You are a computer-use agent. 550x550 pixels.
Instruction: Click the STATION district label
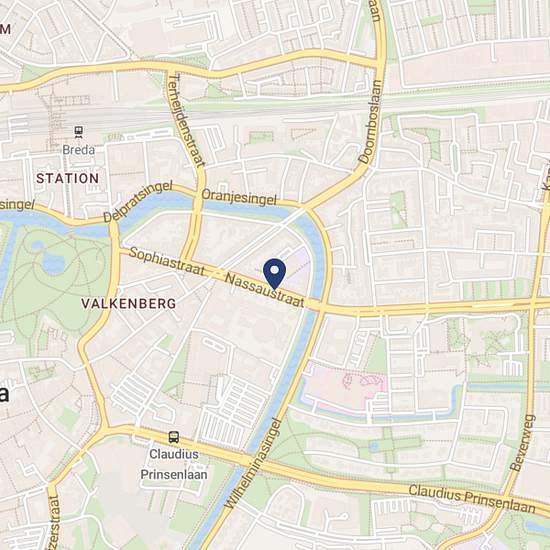[x=67, y=178]
